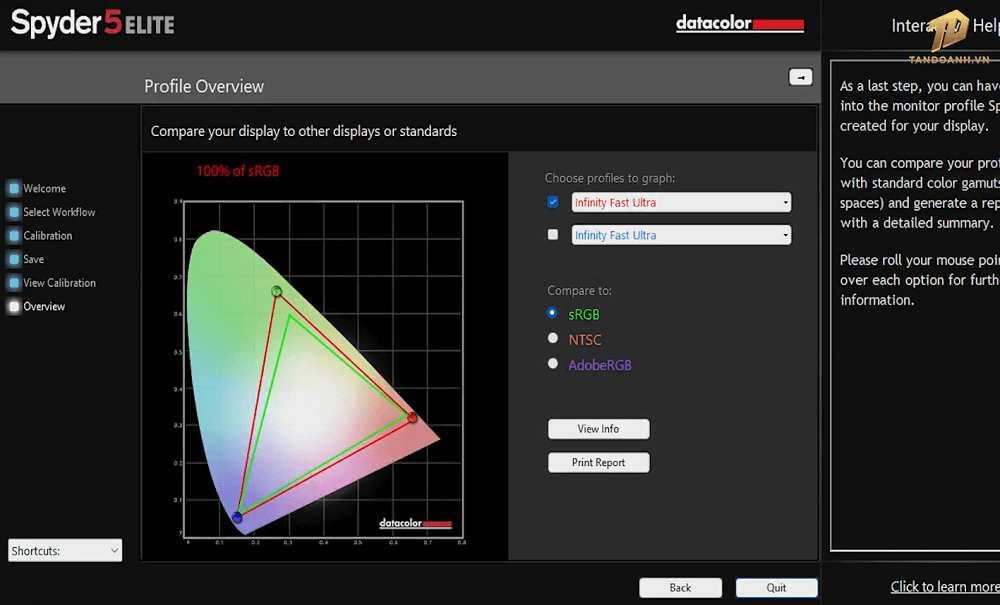The image size is (1000, 605).
Task: Uncheck the first Infinity Fast Ultra profile checkbox
Action: (x=553, y=202)
